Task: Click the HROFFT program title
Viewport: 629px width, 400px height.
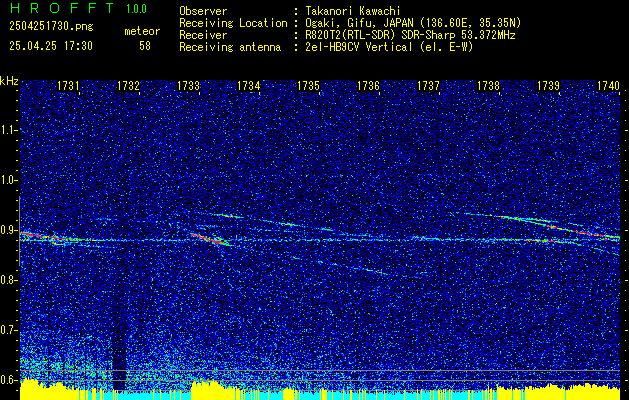Action: [x=61, y=8]
